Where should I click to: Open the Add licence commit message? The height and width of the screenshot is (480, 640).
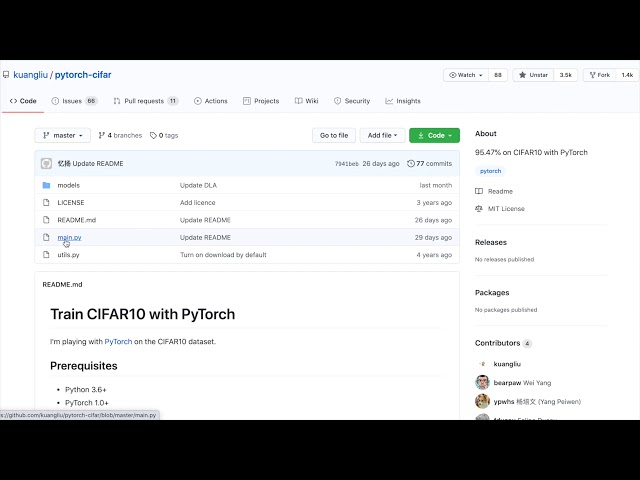tap(198, 202)
